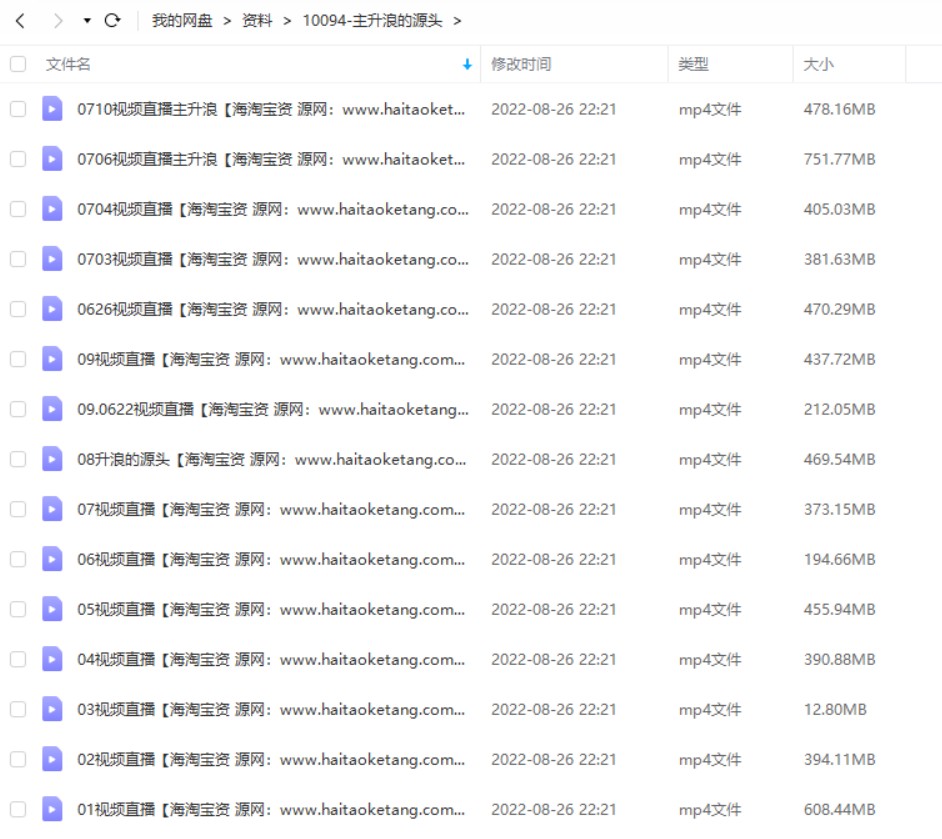Navigate to 资料 breadcrumb folder

pos(257,21)
